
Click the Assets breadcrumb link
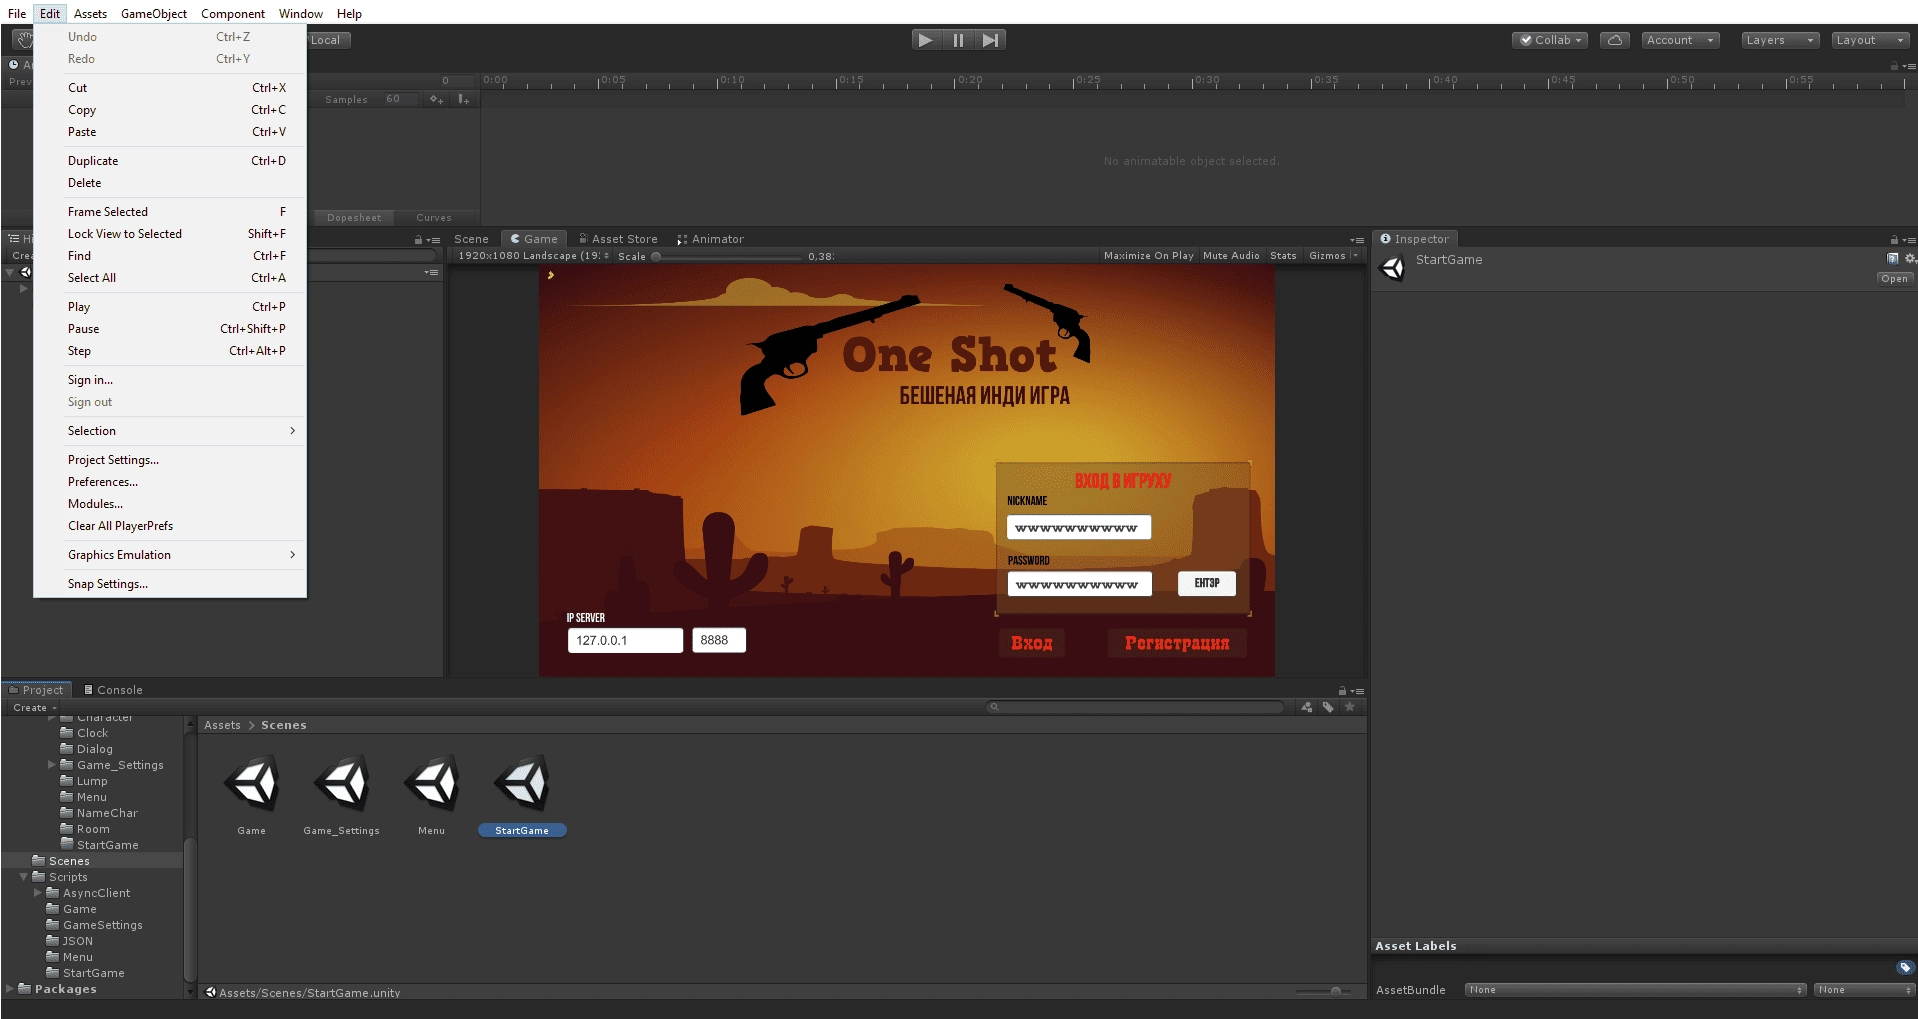pos(222,725)
